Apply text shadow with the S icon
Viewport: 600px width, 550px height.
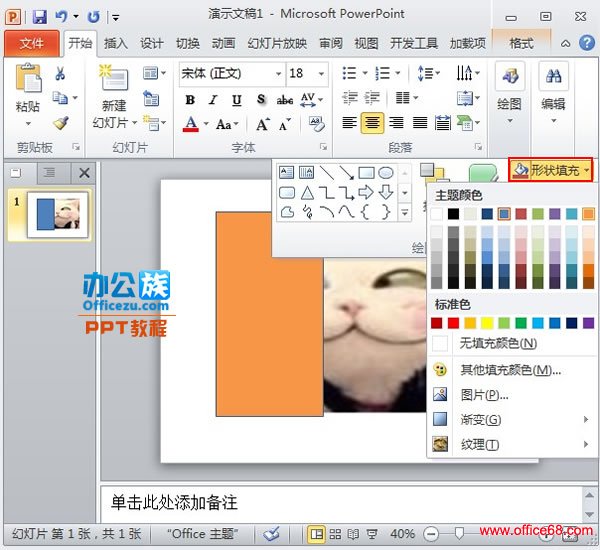tap(261, 100)
